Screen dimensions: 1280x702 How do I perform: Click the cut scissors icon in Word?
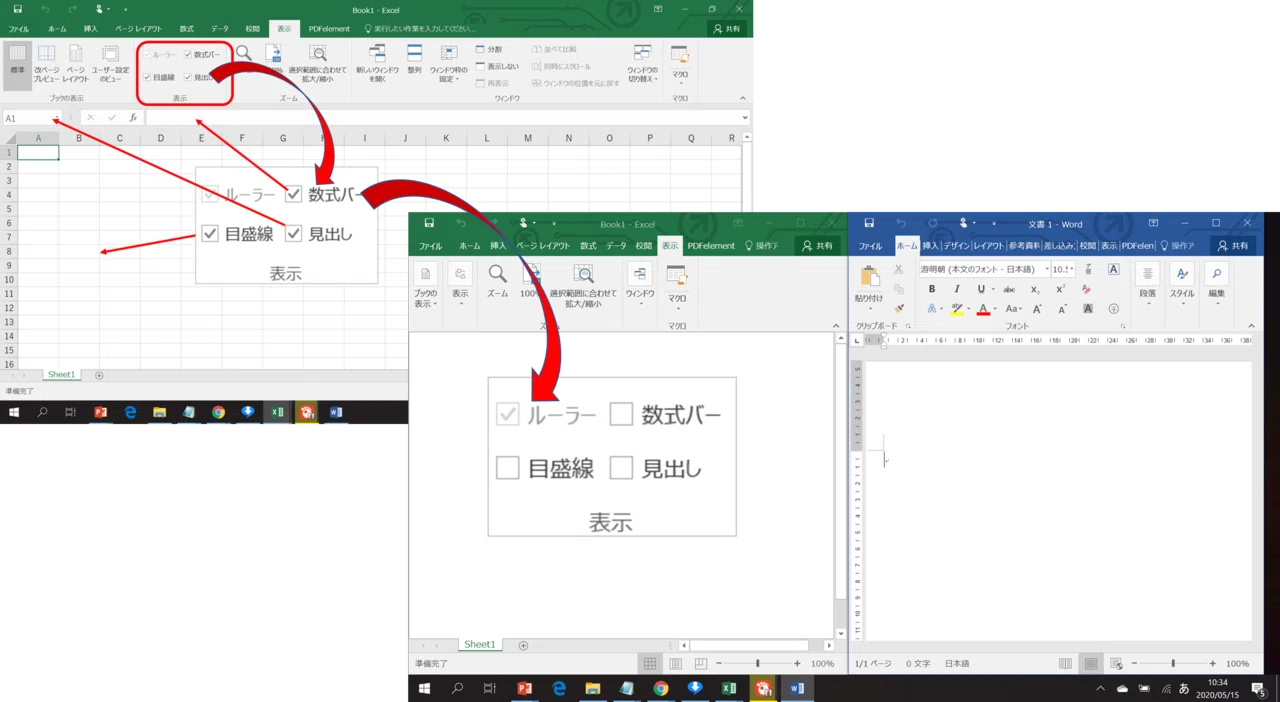(898, 270)
